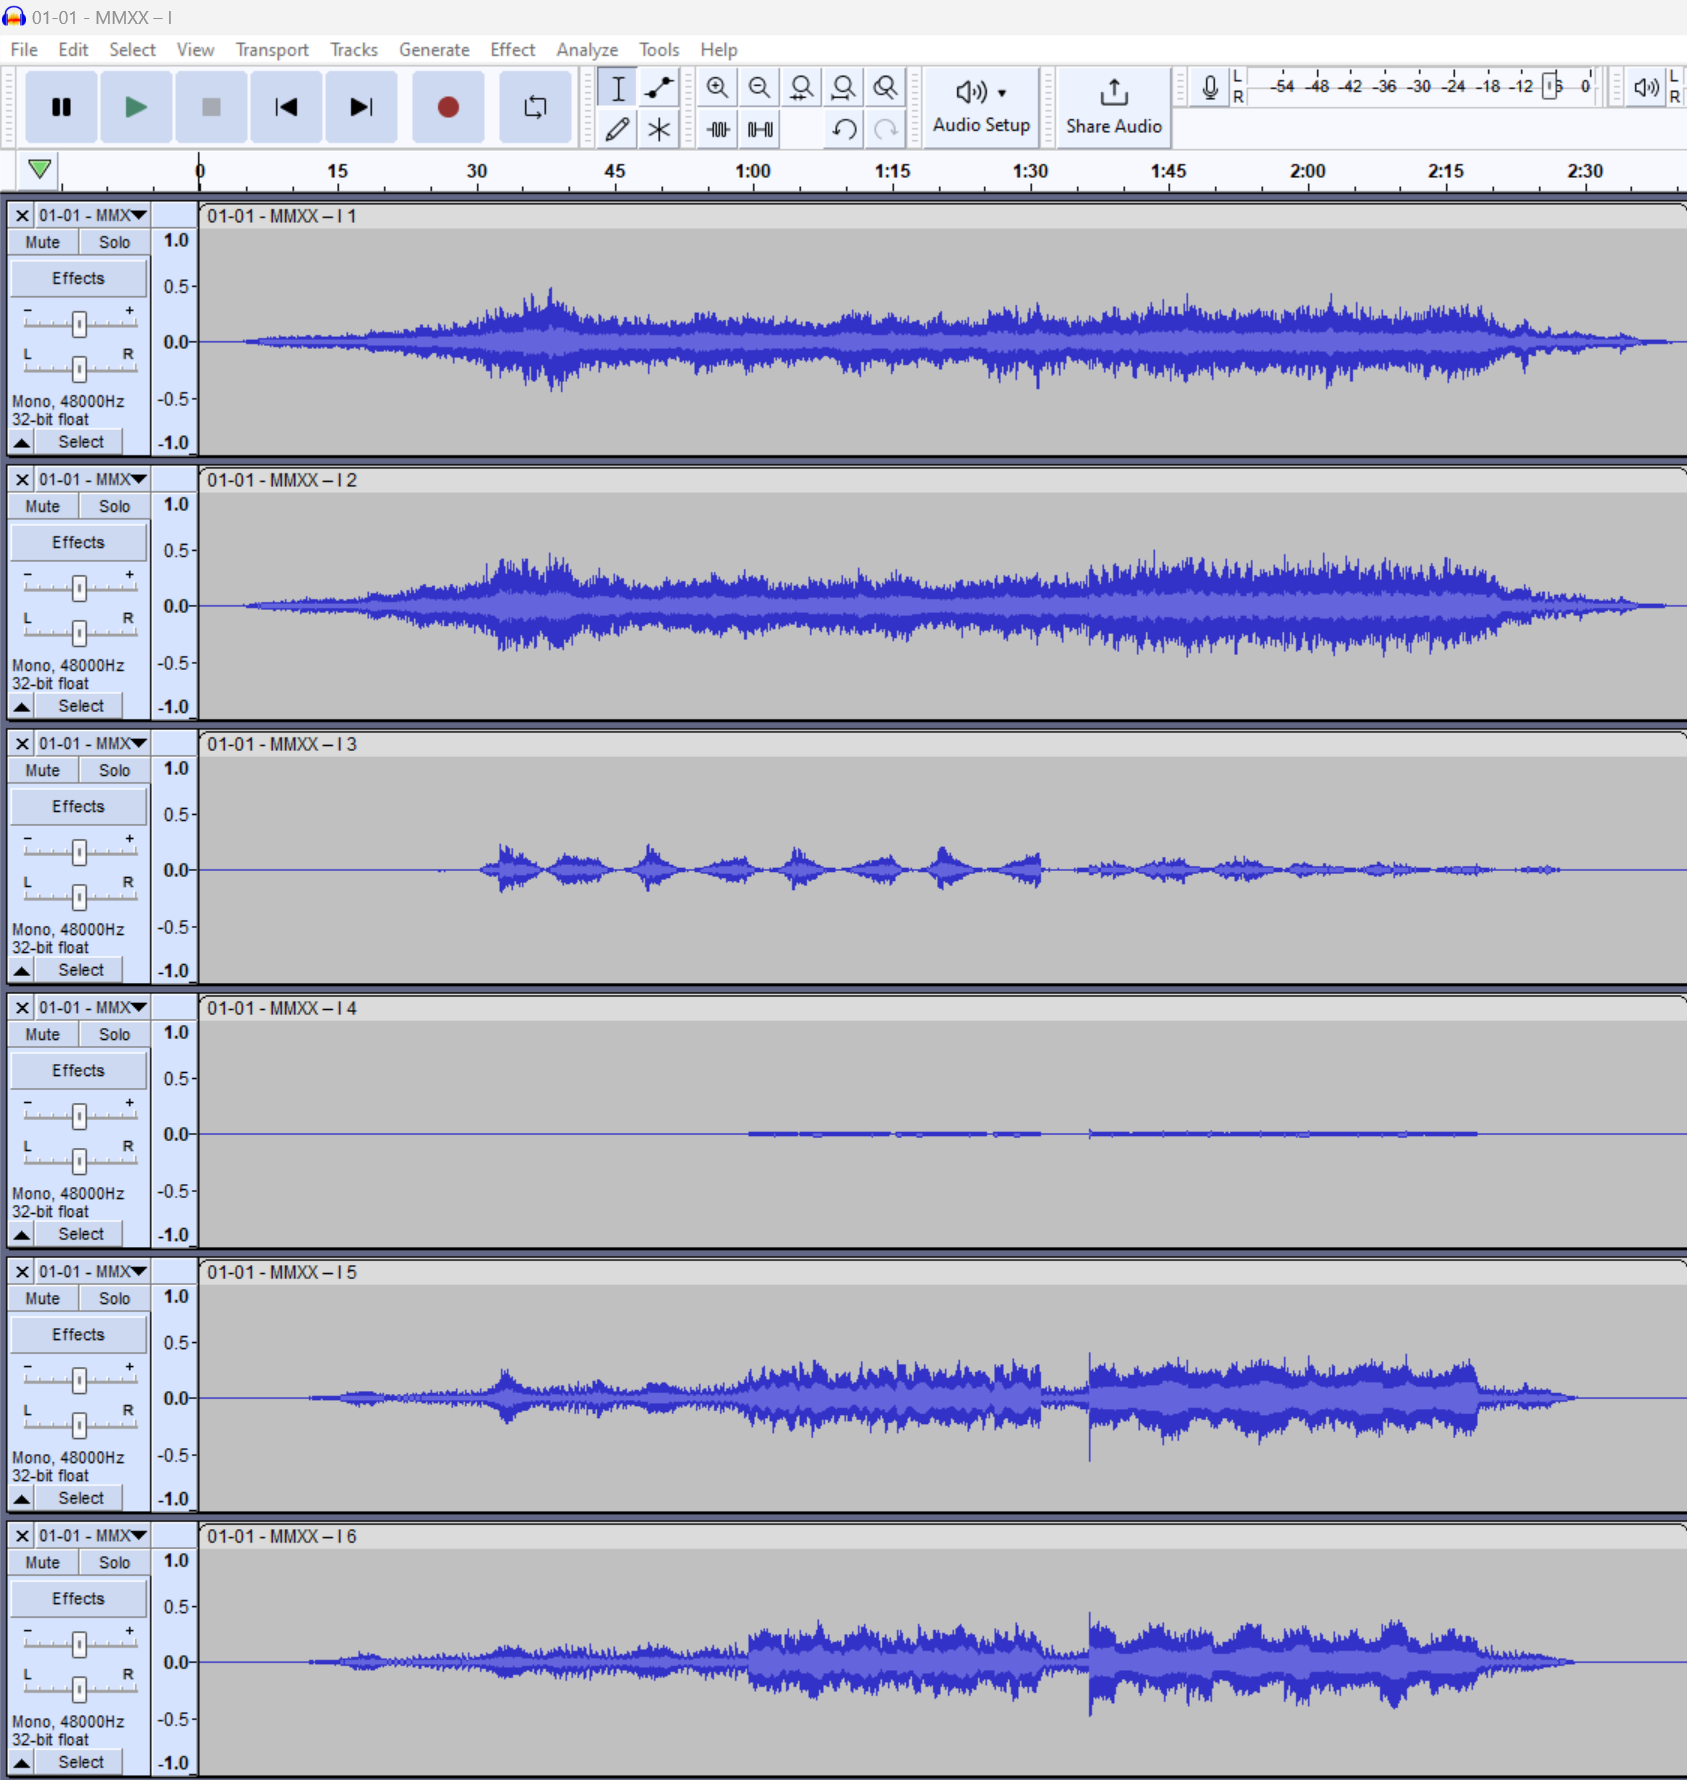The height and width of the screenshot is (1780, 1687).
Task: Solo the third track MMXX – I 3
Action: [x=114, y=770]
